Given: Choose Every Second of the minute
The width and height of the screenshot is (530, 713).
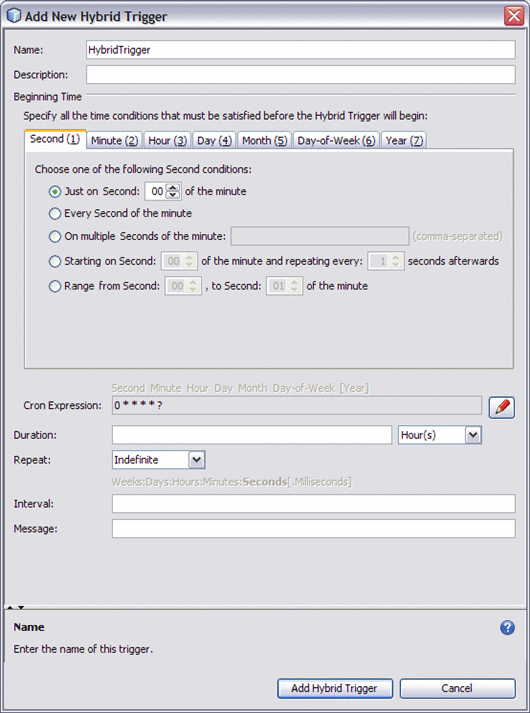Looking at the screenshot, I should (55, 213).
